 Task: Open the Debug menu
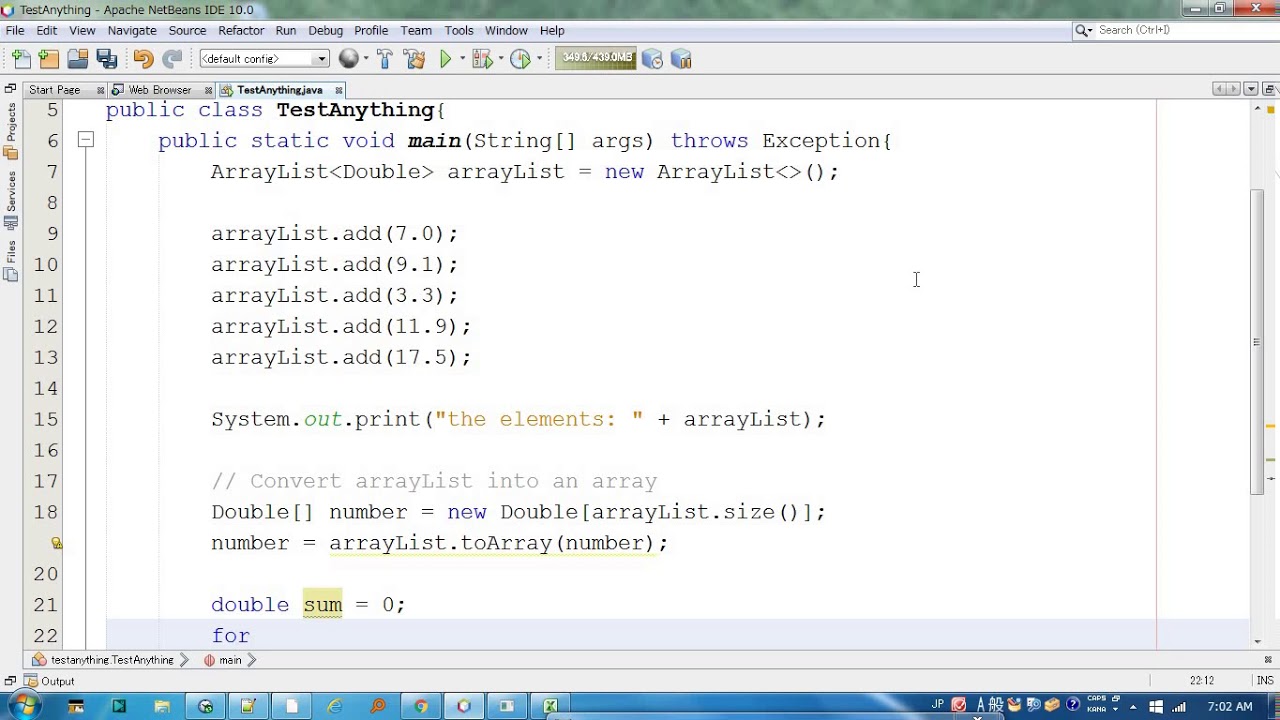click(325, 30)
